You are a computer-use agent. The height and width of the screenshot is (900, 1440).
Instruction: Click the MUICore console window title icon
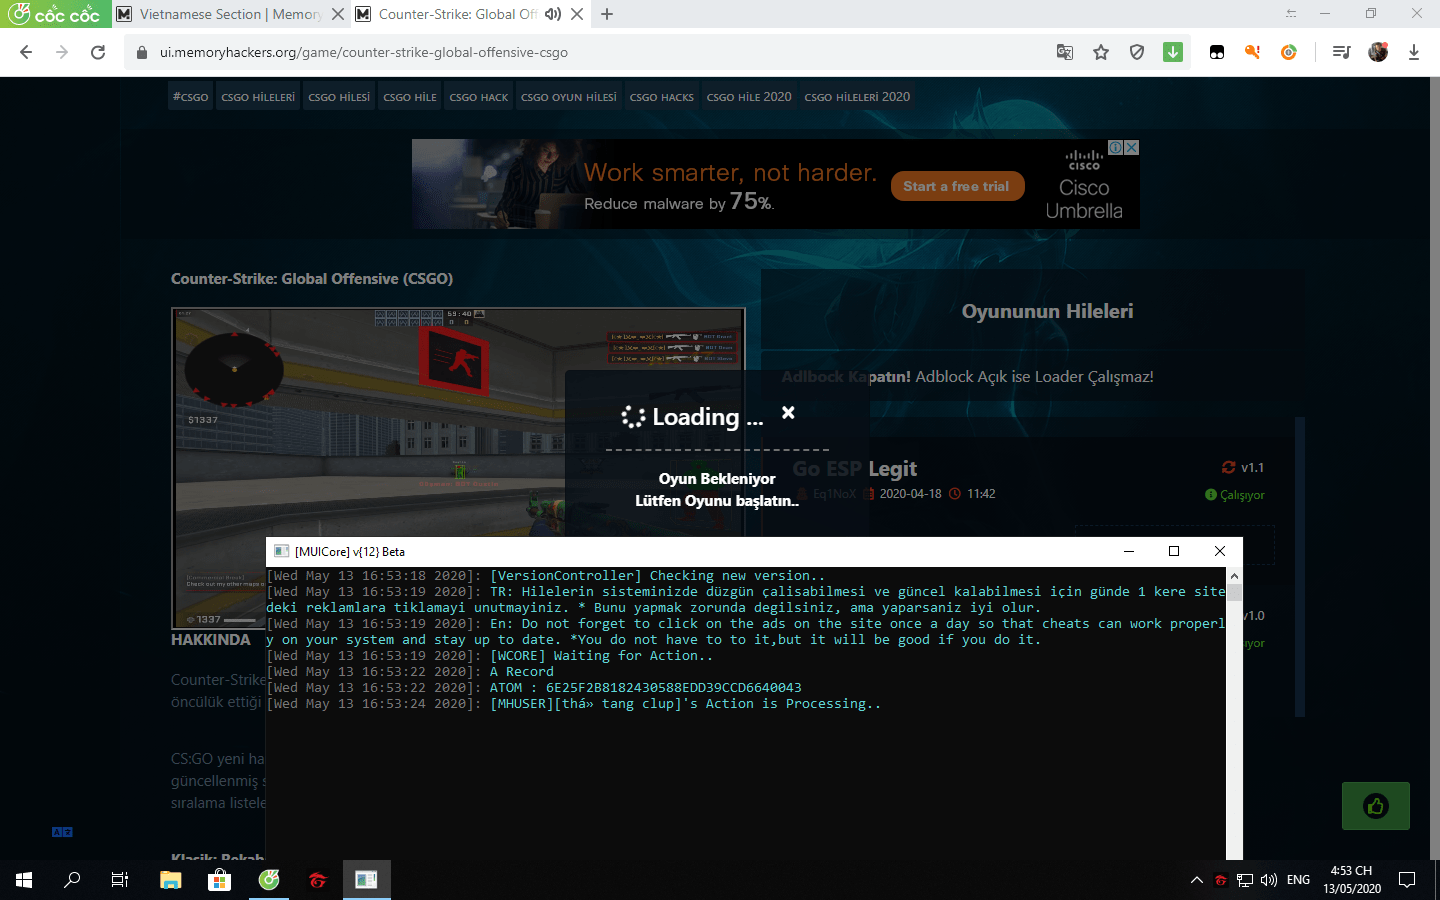281,551
